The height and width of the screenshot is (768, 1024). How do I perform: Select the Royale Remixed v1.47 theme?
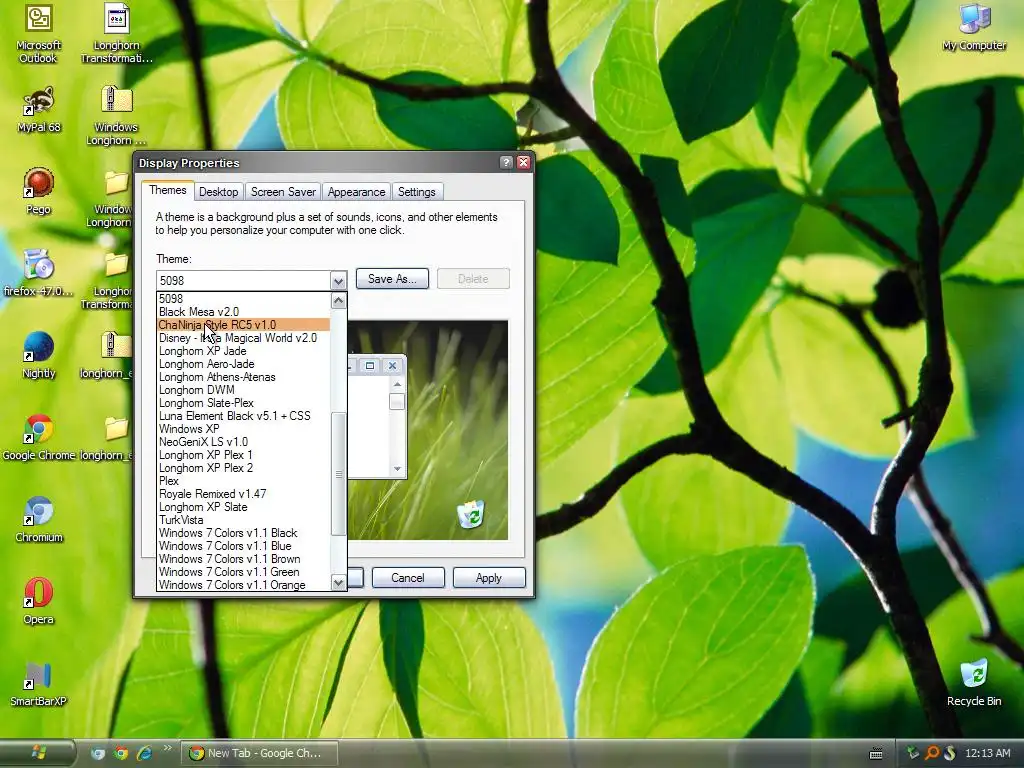click(x=244, y=494)
